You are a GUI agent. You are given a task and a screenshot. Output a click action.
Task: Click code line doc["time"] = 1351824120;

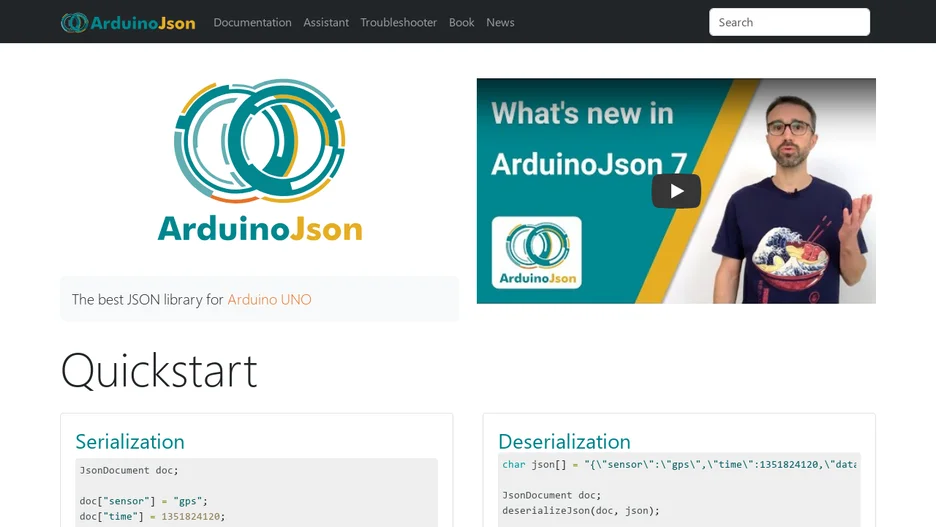(152, 517)
